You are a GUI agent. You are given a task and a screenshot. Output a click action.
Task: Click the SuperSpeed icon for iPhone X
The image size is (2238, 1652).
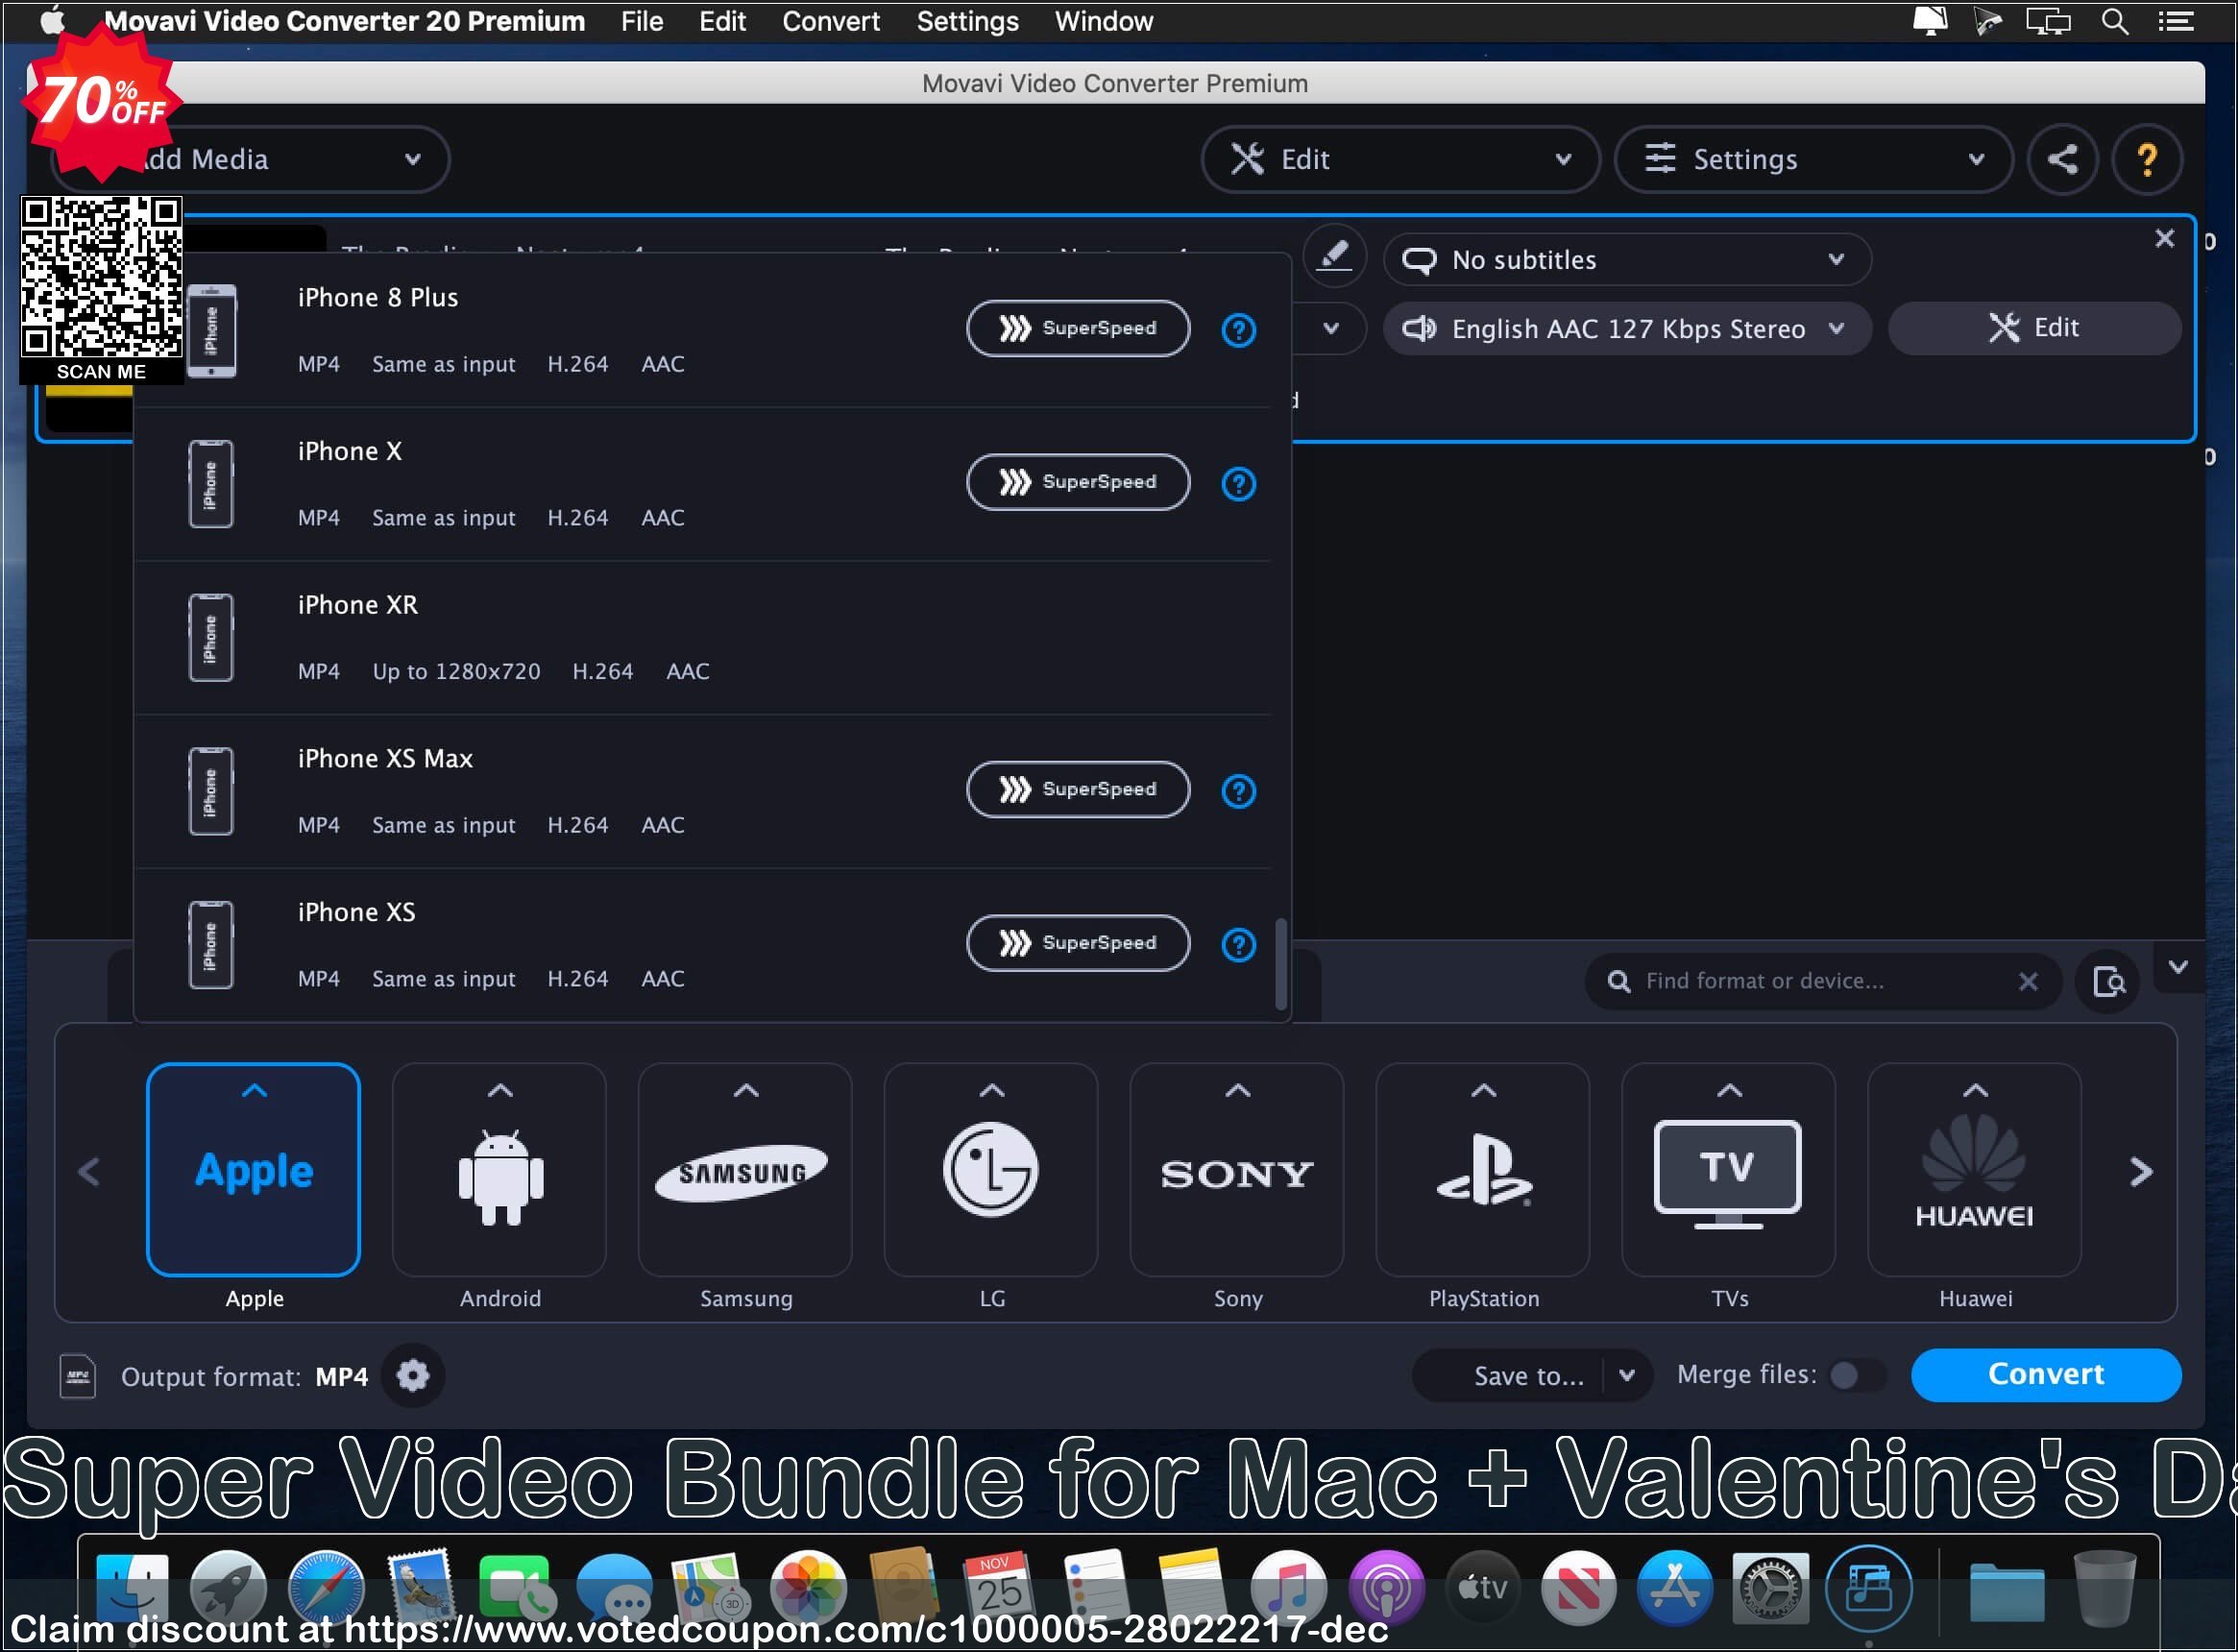tap(1078, 483)
